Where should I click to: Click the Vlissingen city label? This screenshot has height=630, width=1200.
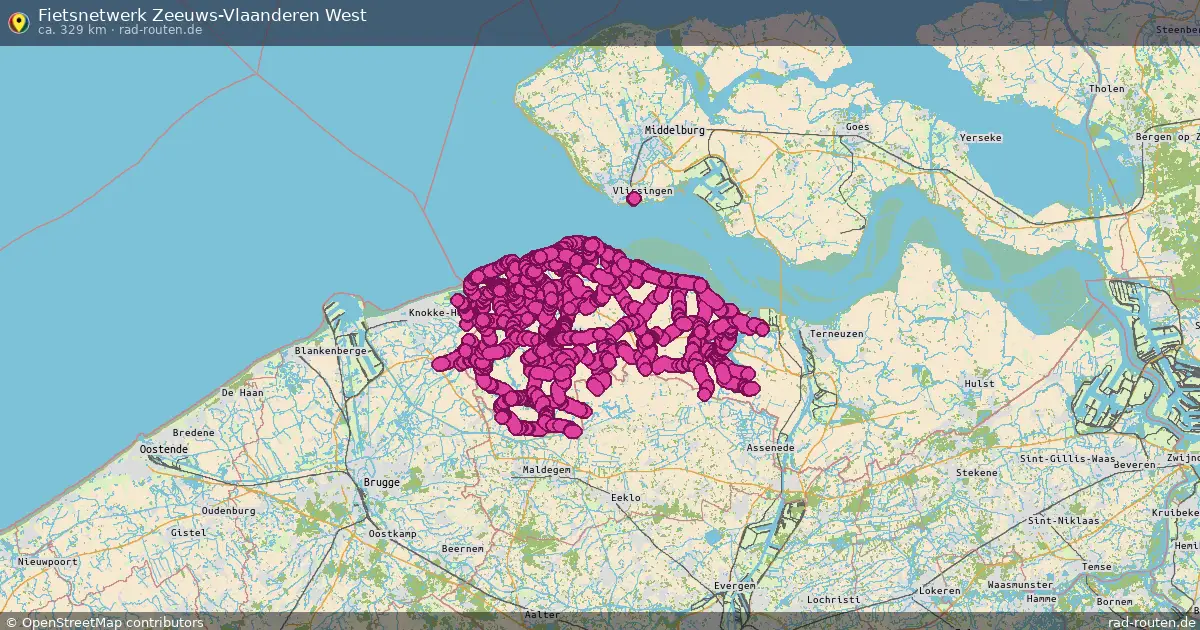click(x=642, y=190)
